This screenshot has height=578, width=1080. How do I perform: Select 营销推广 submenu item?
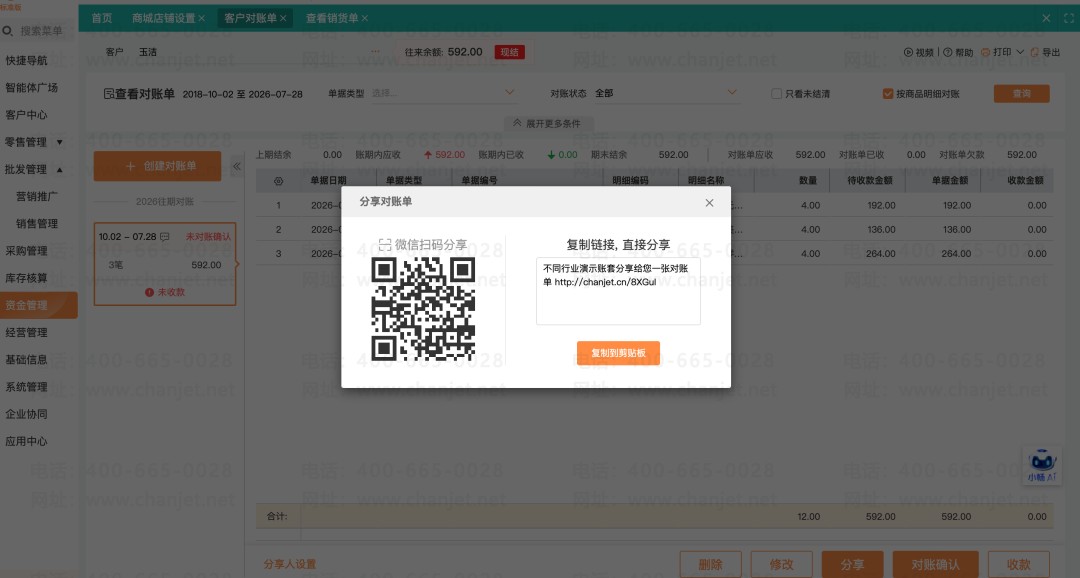click(37, 196)
